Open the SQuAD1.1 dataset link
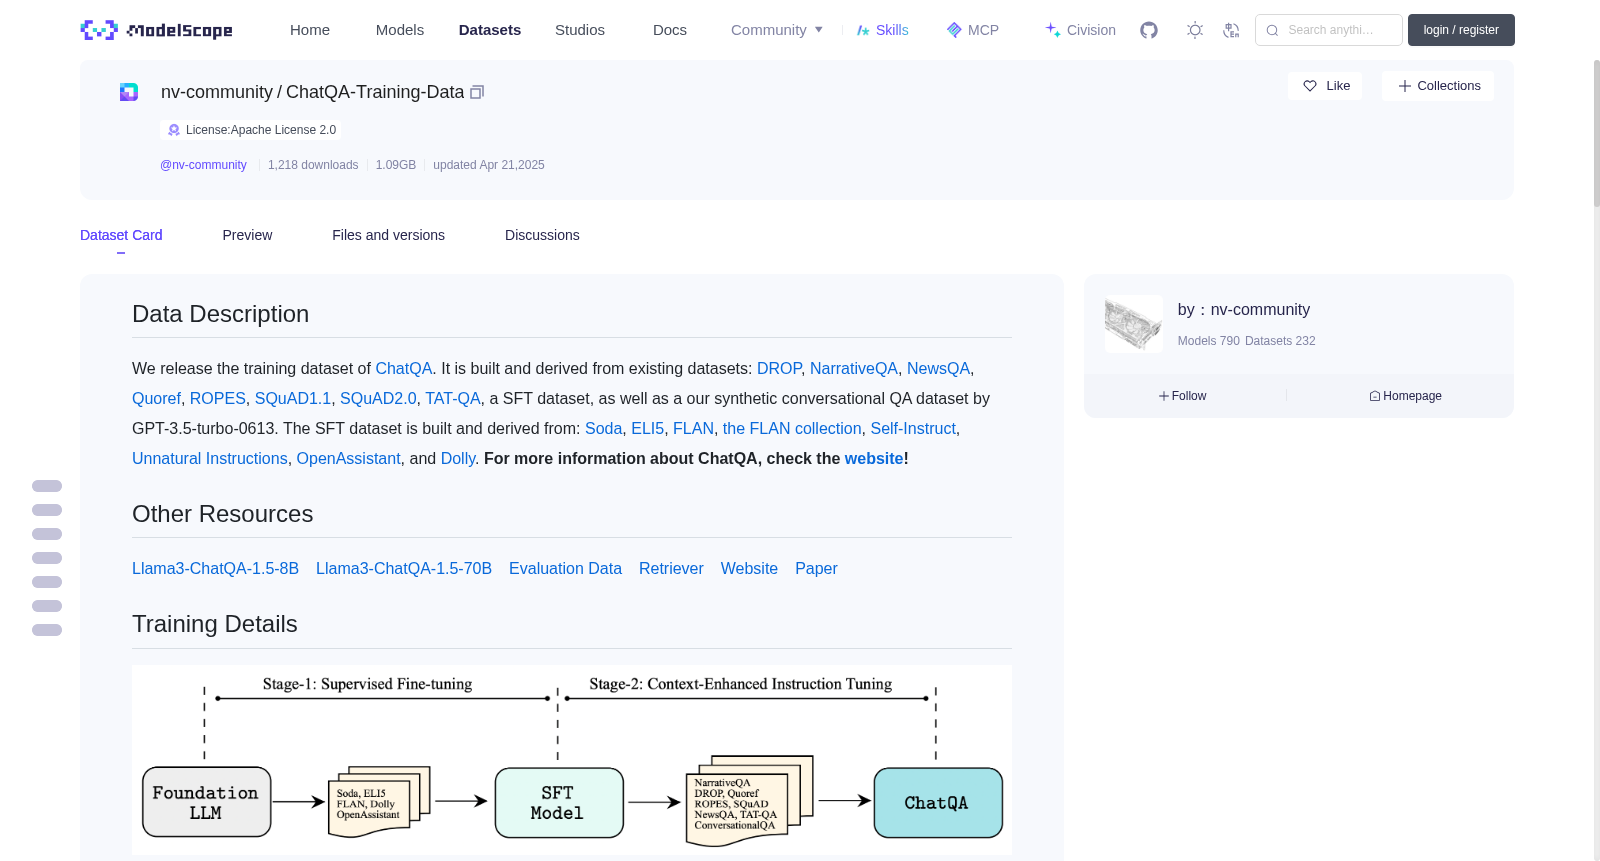 pyautogui.click(x=293, y=399)
